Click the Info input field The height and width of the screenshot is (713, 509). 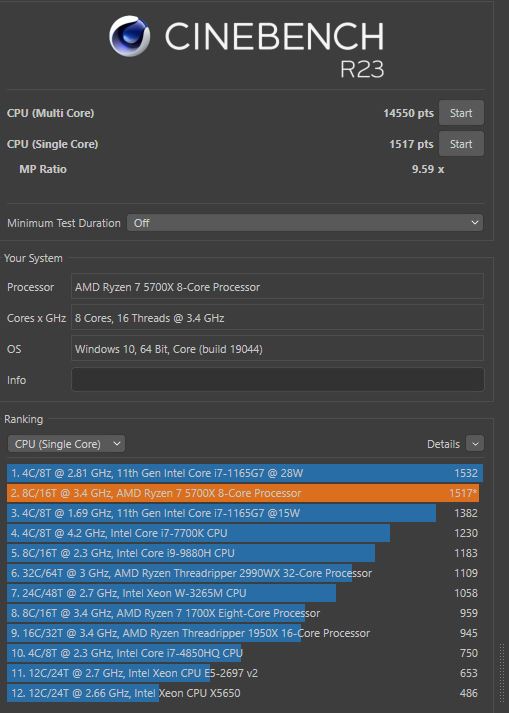point(277,380)
